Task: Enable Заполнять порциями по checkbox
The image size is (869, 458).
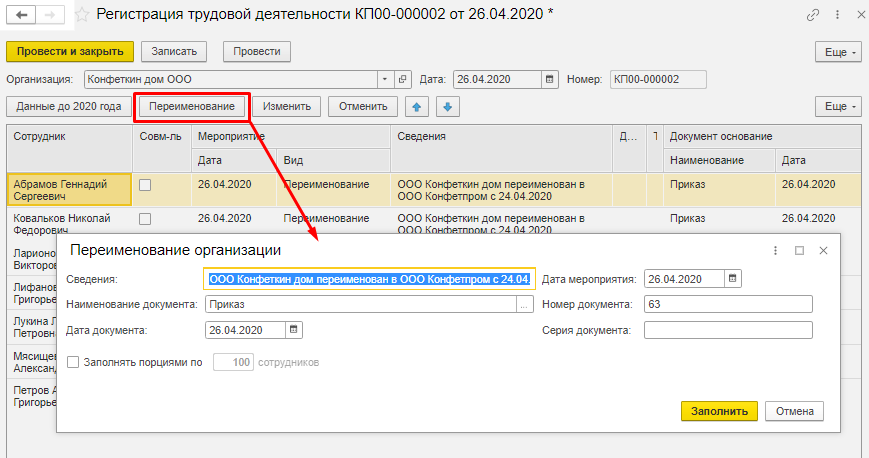Action: click(73, 362)
